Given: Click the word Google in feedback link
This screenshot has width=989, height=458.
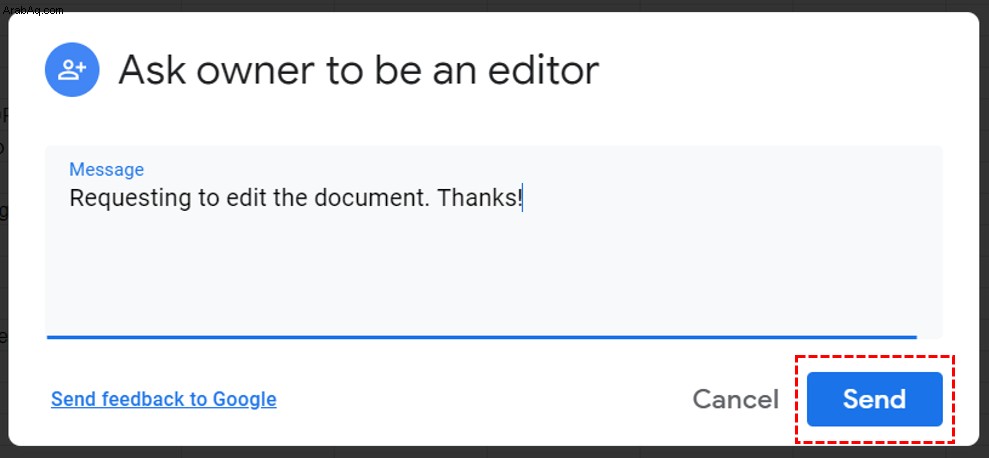Looking at the screenshot, I should (x=244, y=399).
